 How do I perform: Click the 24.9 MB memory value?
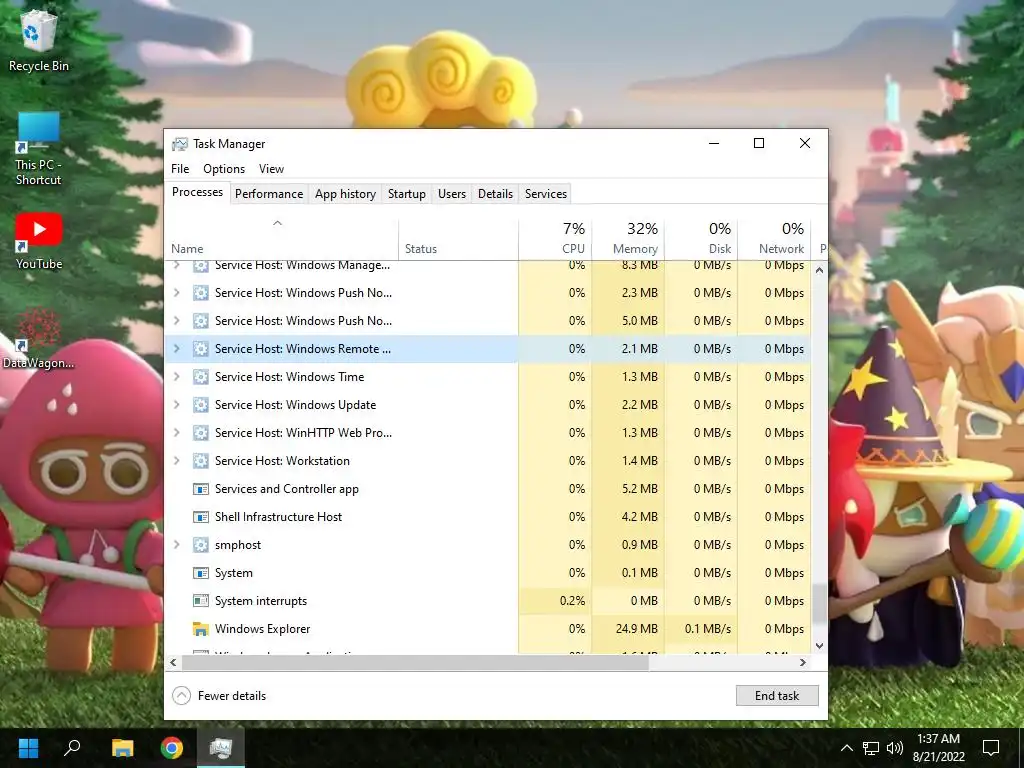point(636,629)
